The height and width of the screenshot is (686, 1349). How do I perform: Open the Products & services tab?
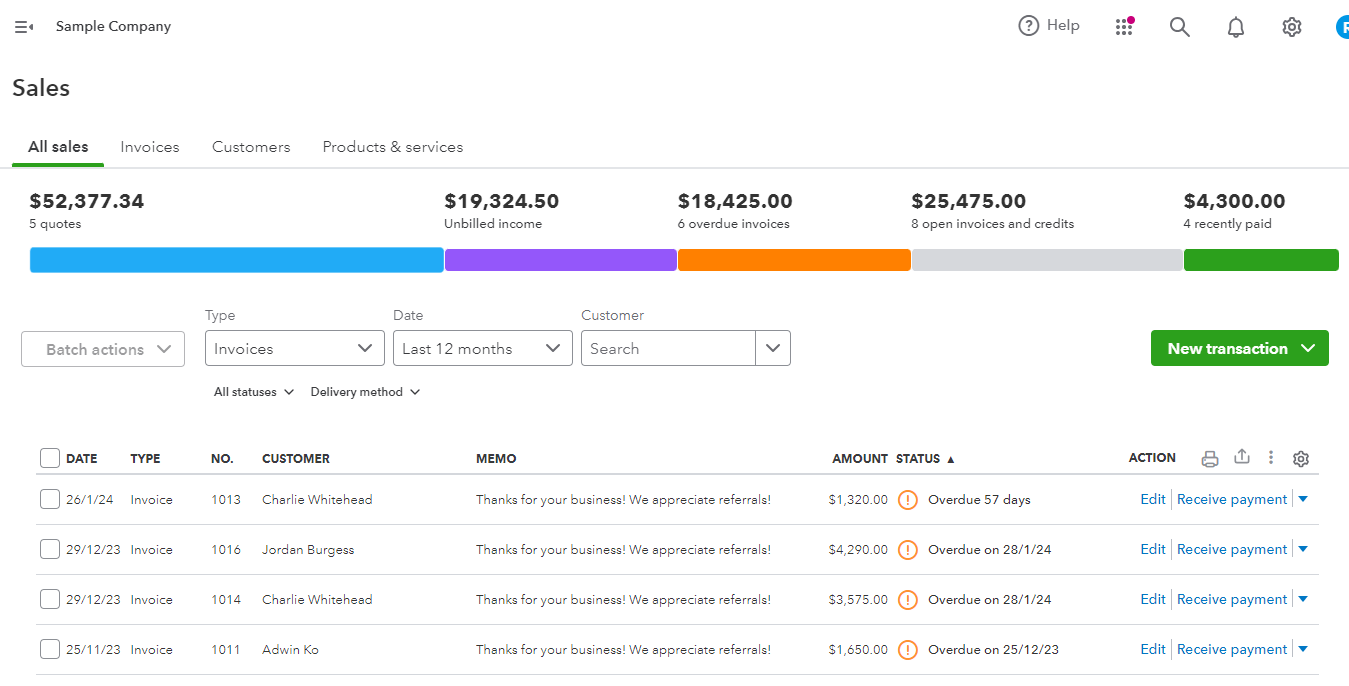pyautogui.click(x=392, y=146)
